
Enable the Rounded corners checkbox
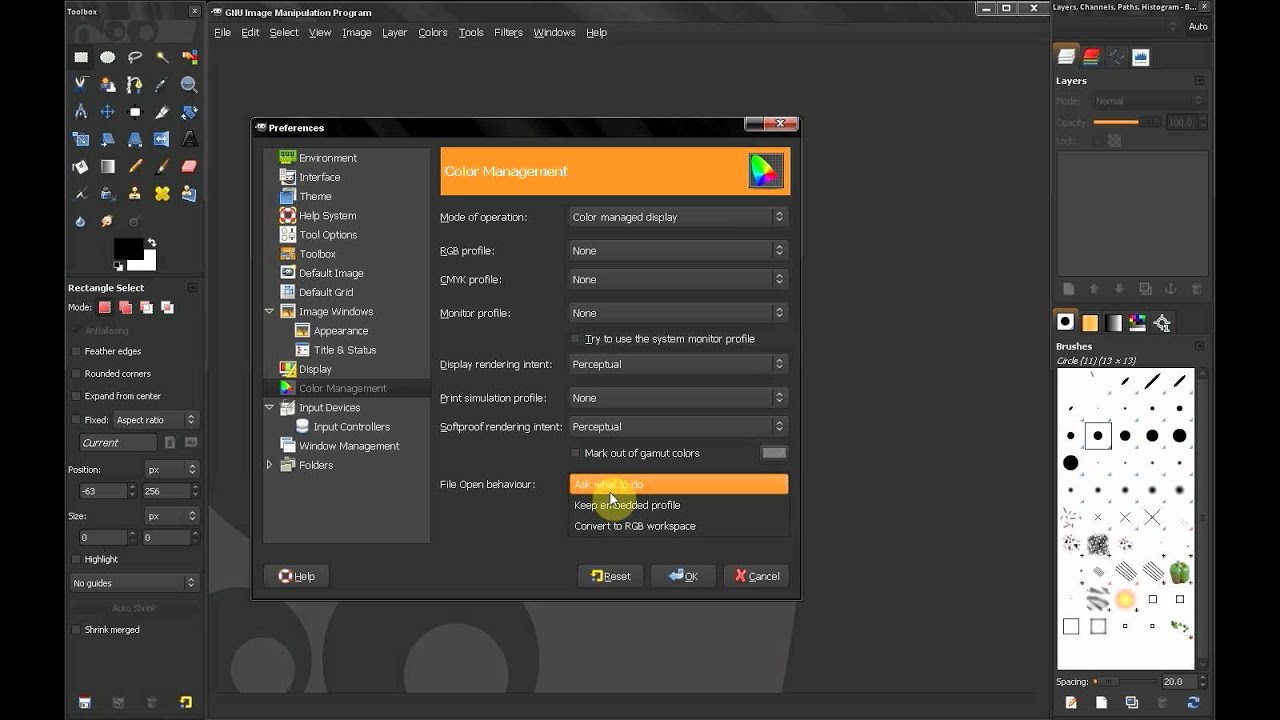76,373
